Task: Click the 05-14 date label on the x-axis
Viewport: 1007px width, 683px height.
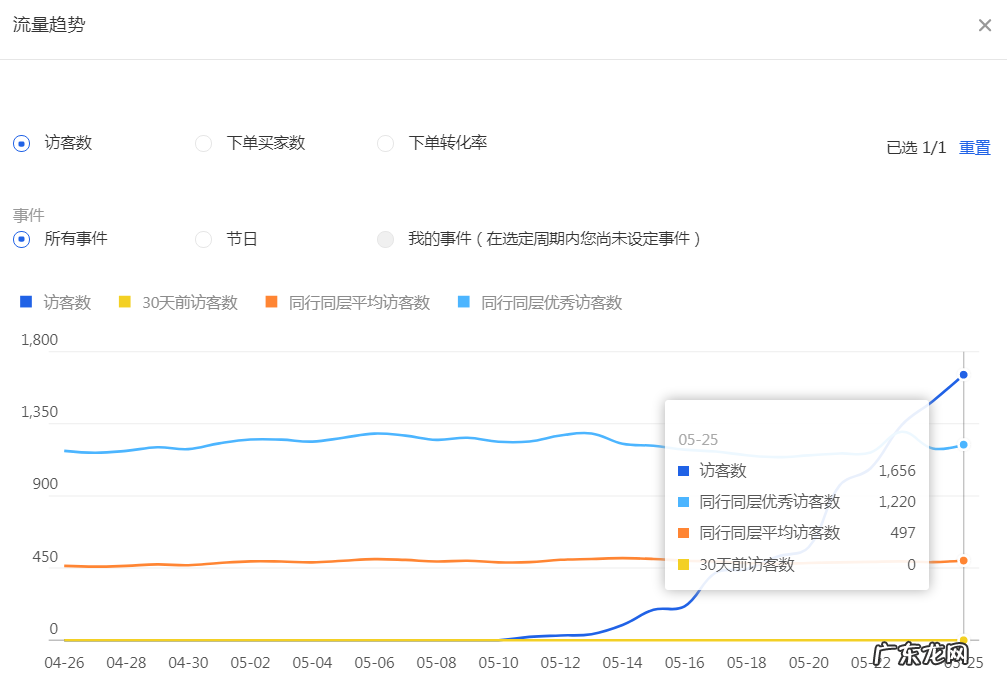Action: click(622, 662)
